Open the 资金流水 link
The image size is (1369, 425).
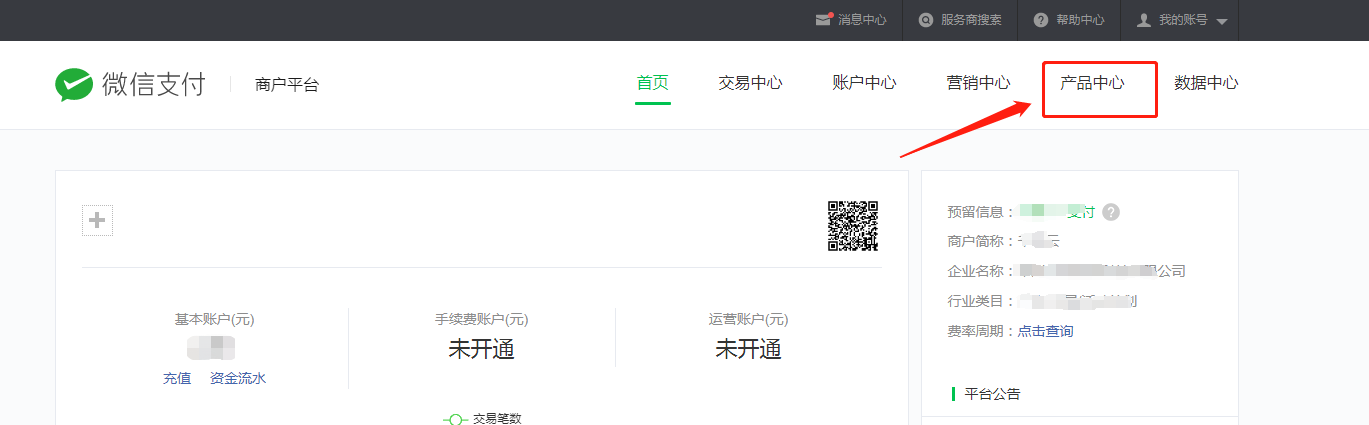[x=238, y=378]
